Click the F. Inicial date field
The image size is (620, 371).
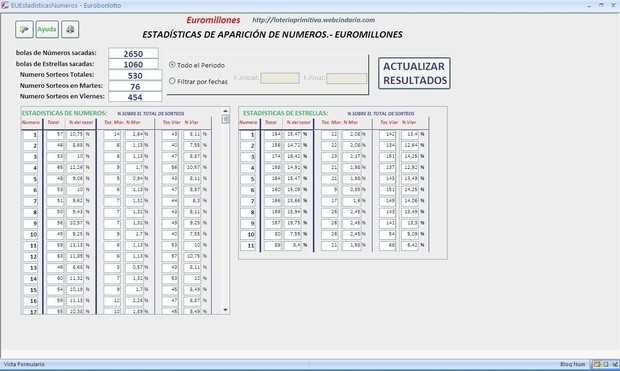point(280,78)
